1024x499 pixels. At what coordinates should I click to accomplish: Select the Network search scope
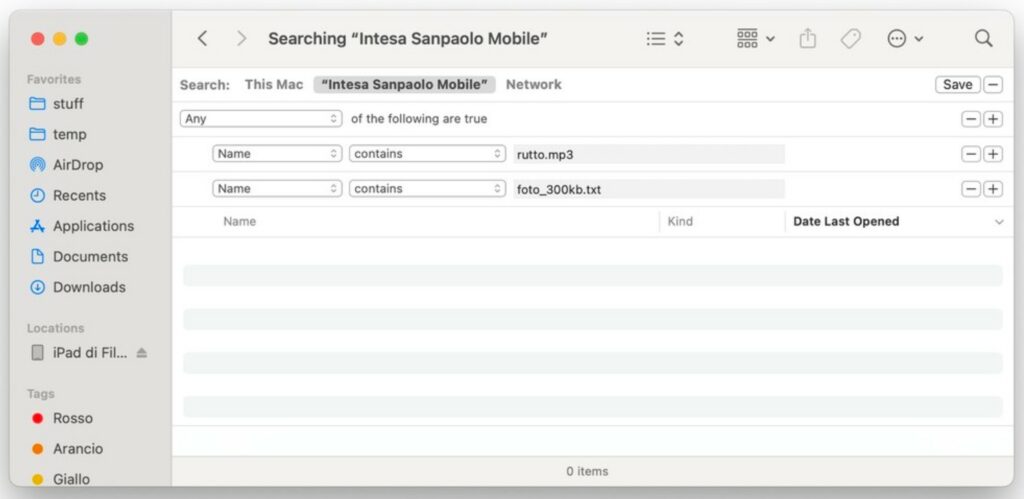(533, 85)
